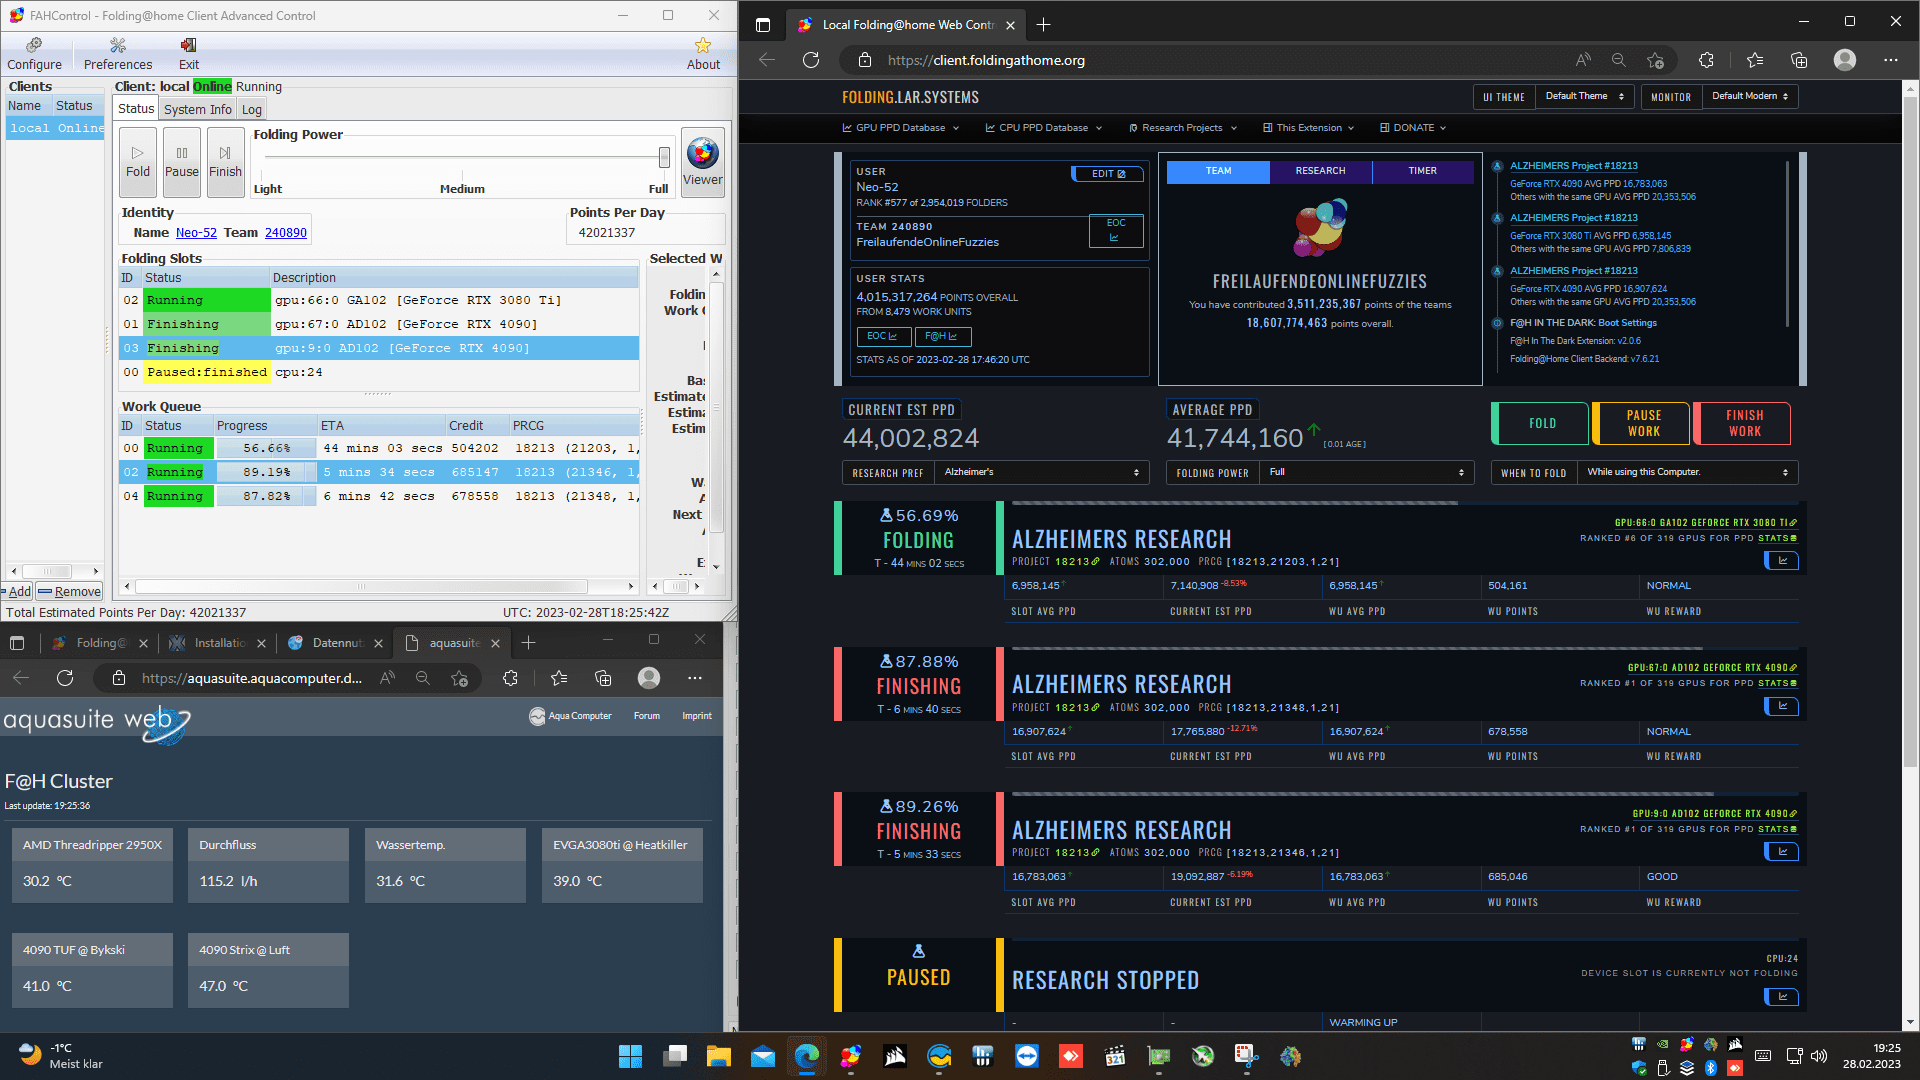This screenshot has width=1920, height=1080.
Task: Click the 56.66% progress bar in Work Queue
Action: point(266,448)
